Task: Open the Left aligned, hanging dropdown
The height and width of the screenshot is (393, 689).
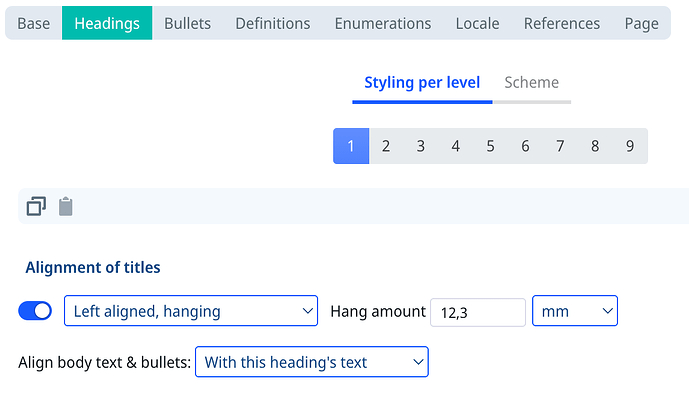Action: click(191, 311)
